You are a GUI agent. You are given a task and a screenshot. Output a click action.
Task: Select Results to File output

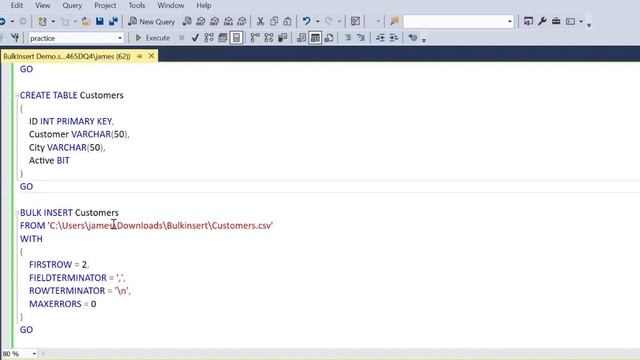329,38
